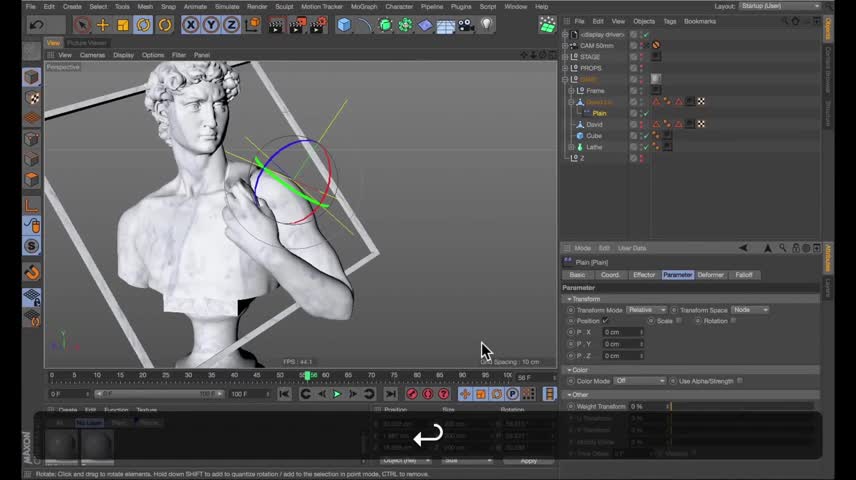Add a camera object
The image size is (856, 480).
pos(466,25)
